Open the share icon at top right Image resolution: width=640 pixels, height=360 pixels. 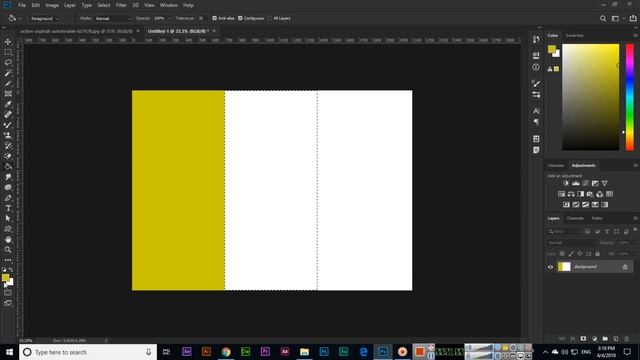click(633, 18)
